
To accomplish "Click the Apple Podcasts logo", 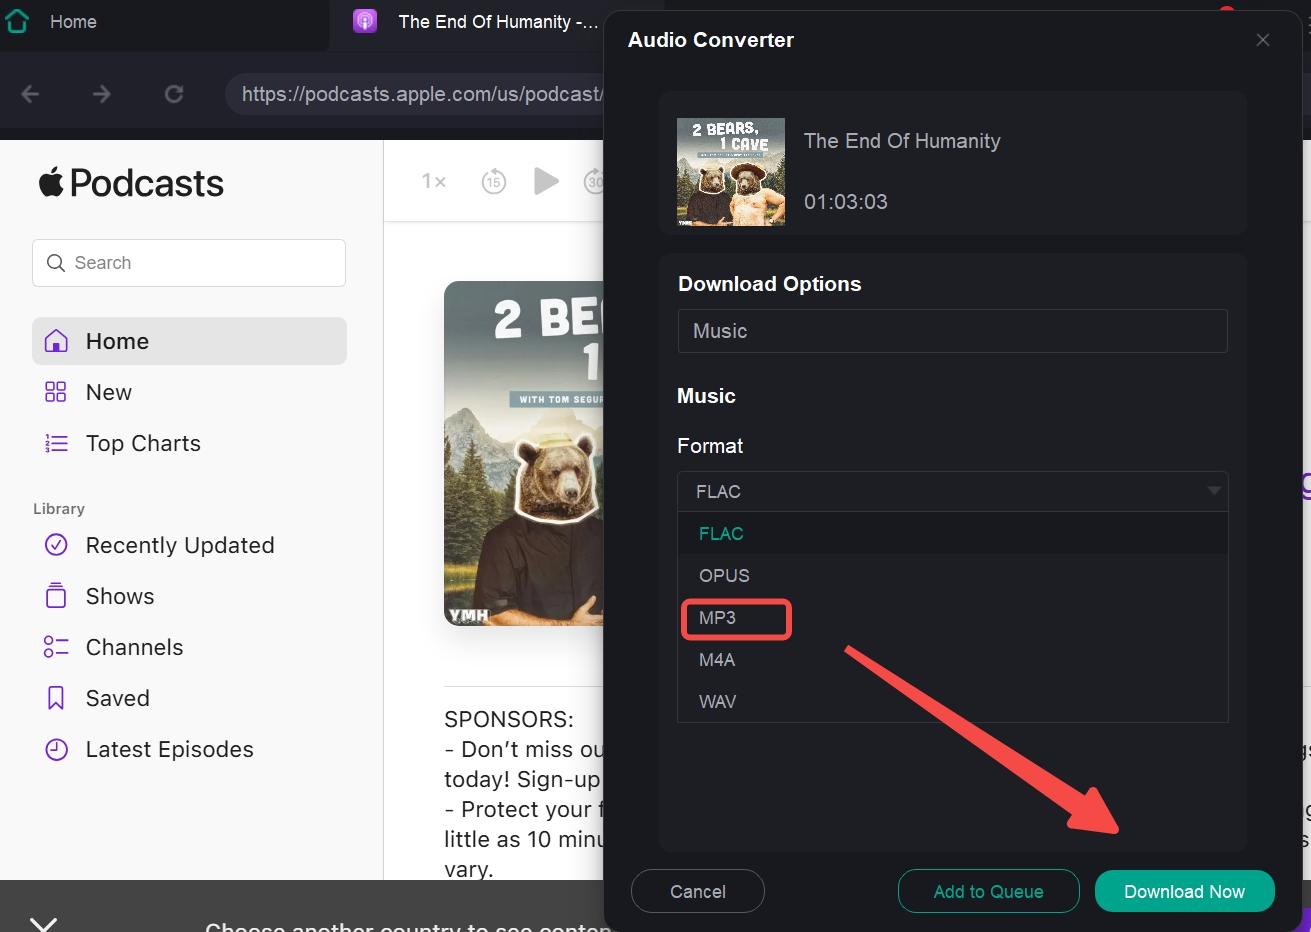I will pos(131,183).
